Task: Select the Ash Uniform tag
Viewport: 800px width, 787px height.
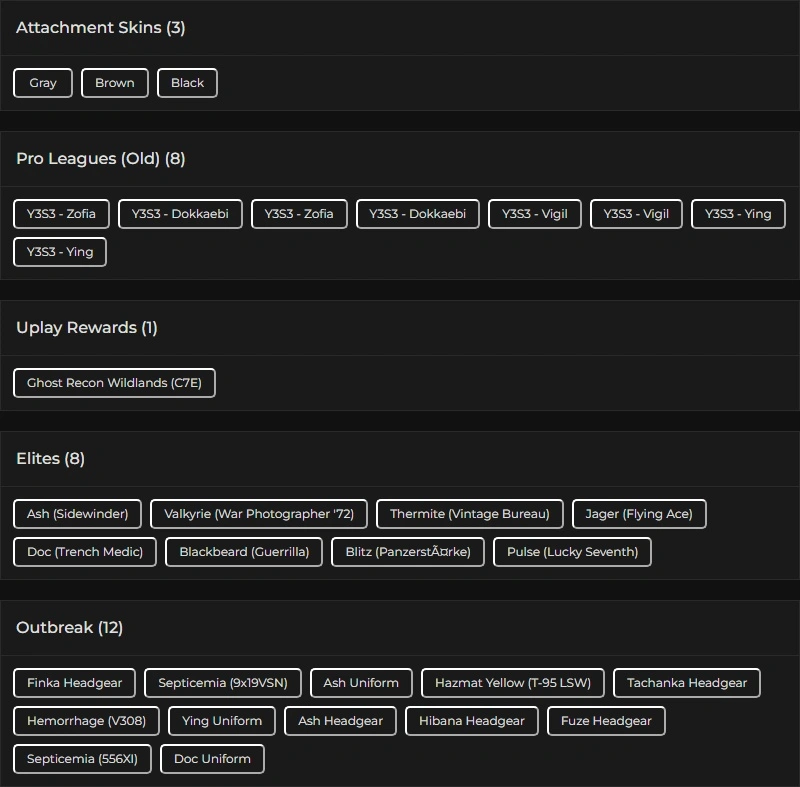Action: [x=361, y=682]
